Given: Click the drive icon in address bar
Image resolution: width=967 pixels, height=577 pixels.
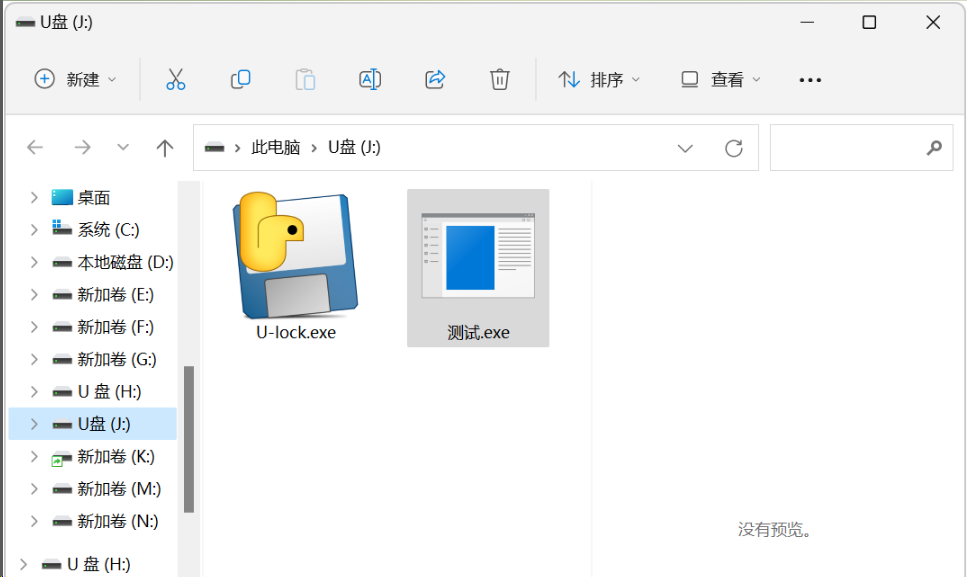Looking at the screenshot, I should point(214,147).
